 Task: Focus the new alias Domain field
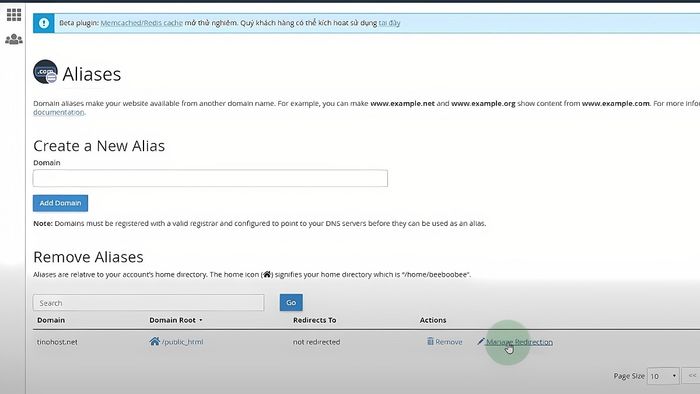pyautogui.click(x=210, y=178)
